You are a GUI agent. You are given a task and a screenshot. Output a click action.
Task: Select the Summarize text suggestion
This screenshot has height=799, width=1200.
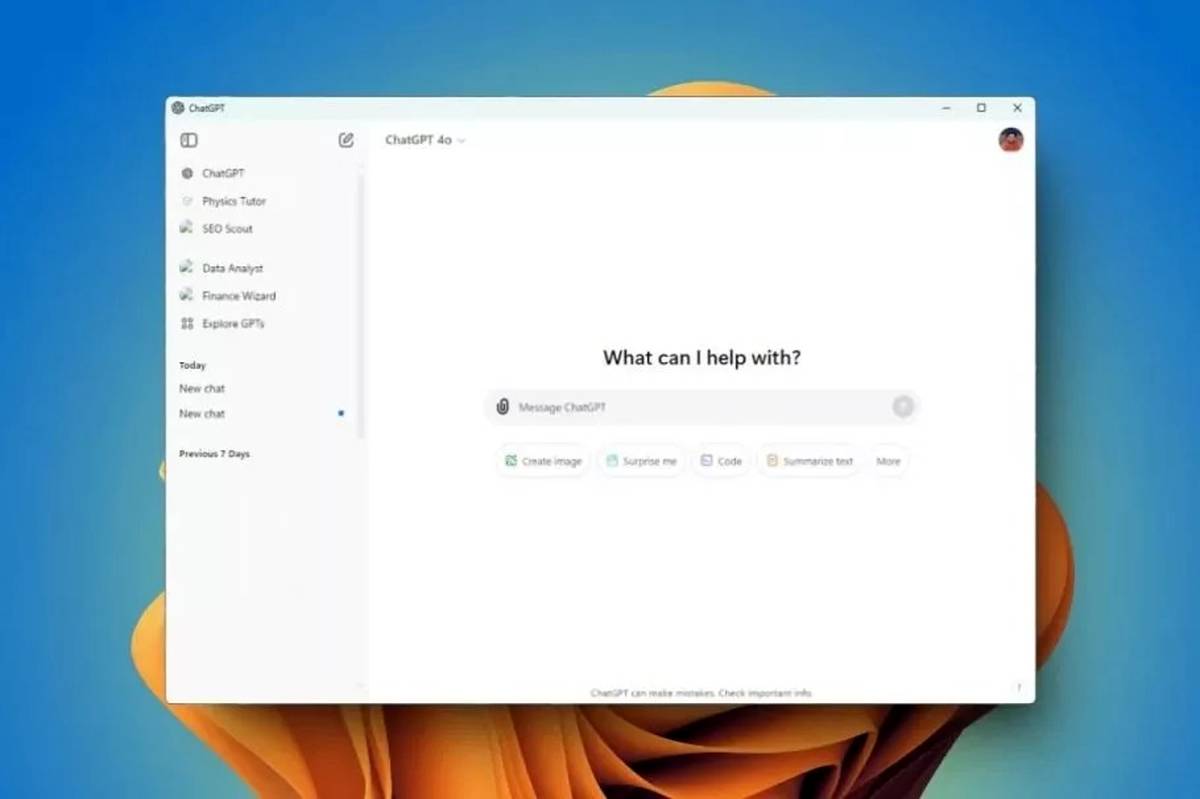(x=809, y=461)
